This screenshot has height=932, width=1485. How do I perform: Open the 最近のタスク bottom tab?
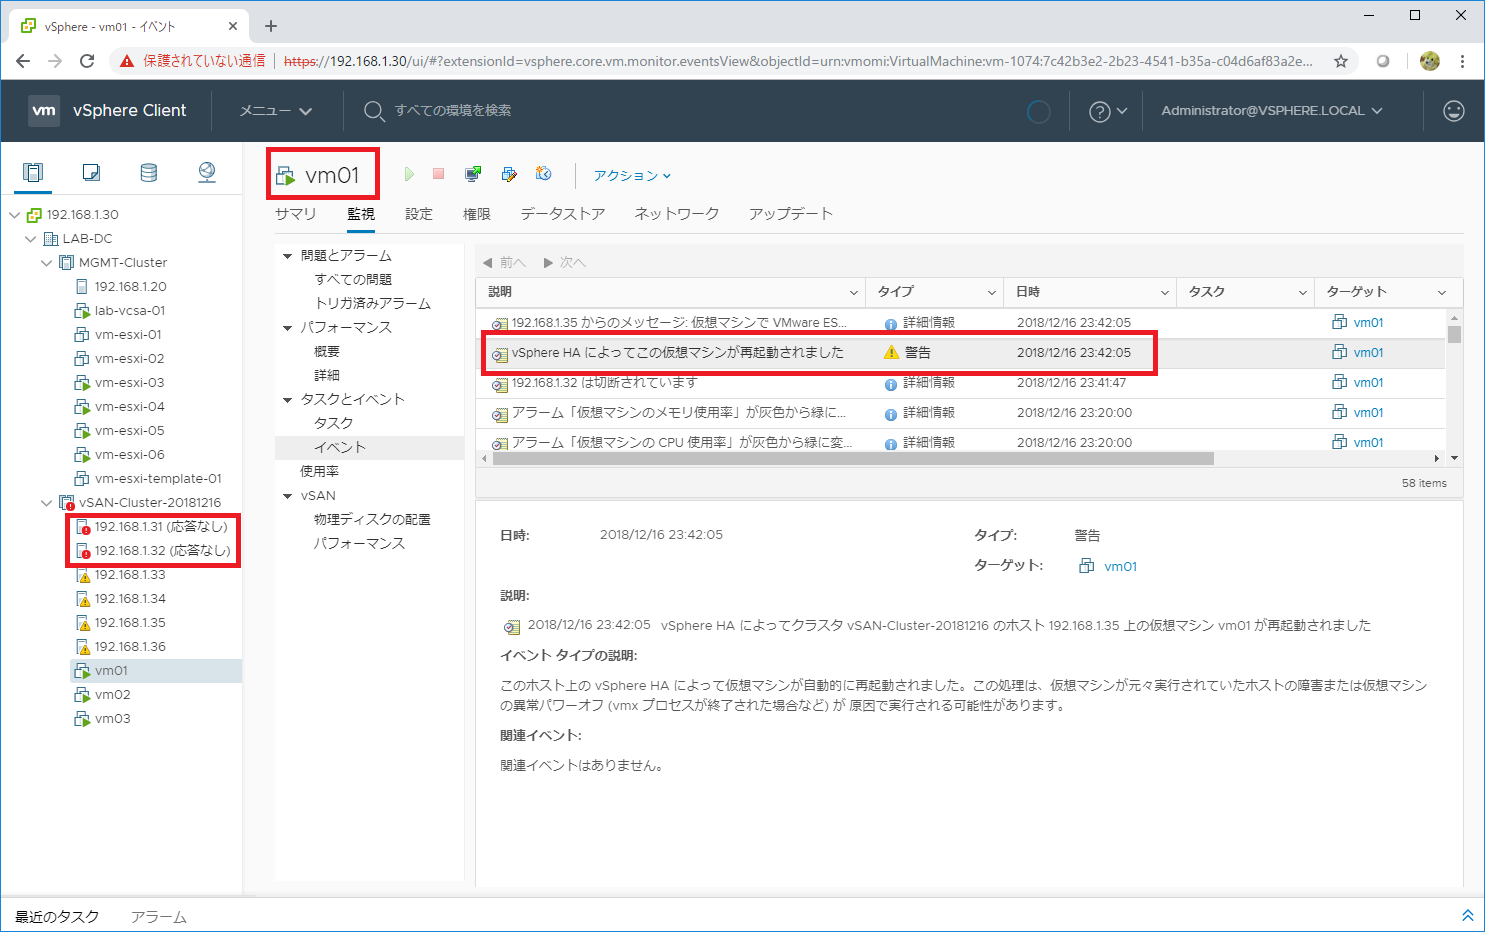57,916
